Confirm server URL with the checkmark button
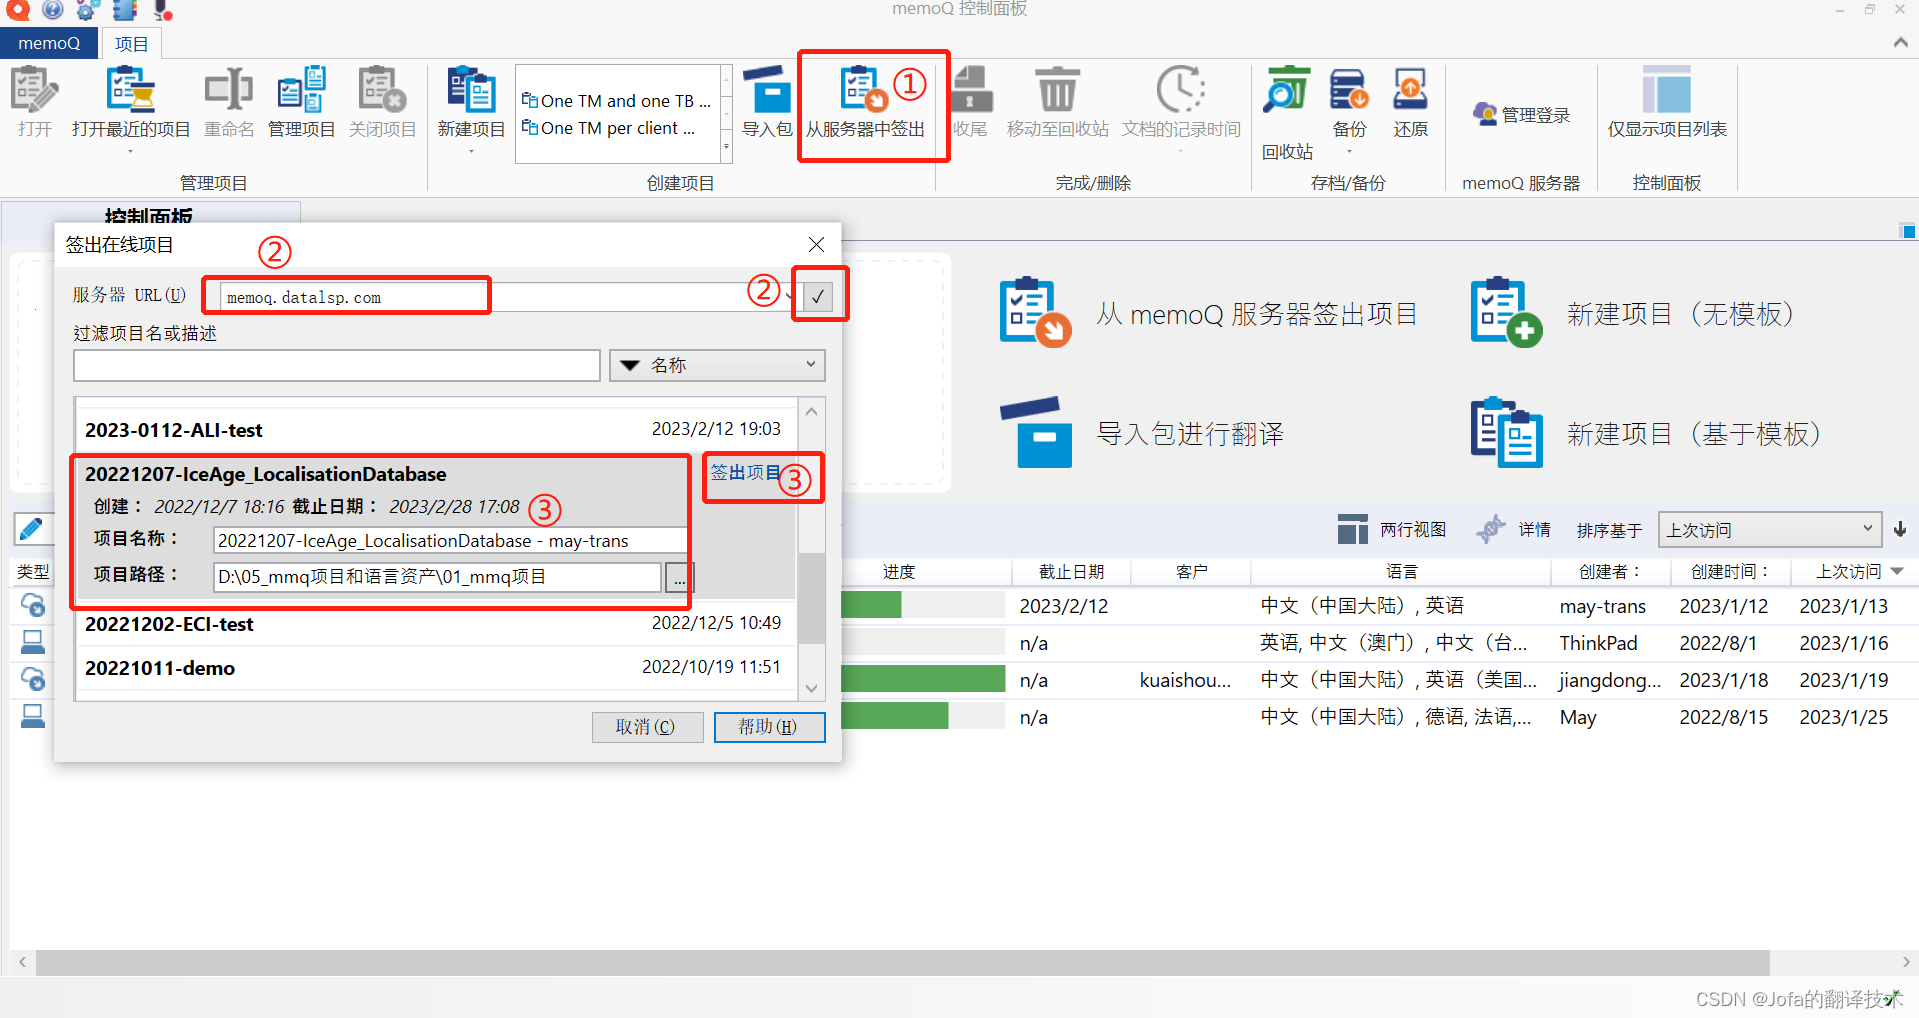1919x1018 pixels. pos(818,295)
